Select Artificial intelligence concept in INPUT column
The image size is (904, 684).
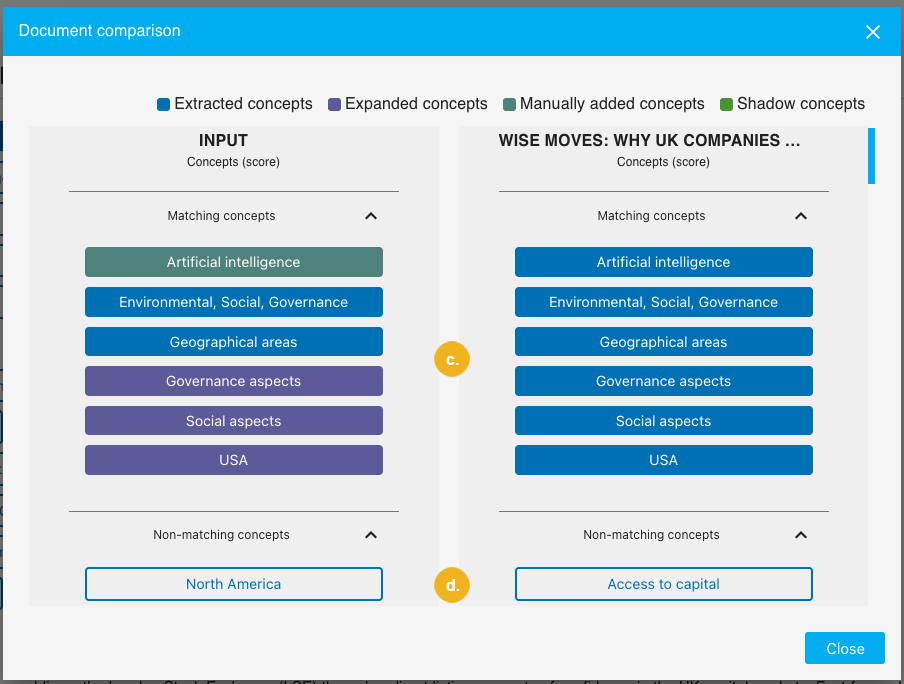pyautogui.click(x=233, y=262)
